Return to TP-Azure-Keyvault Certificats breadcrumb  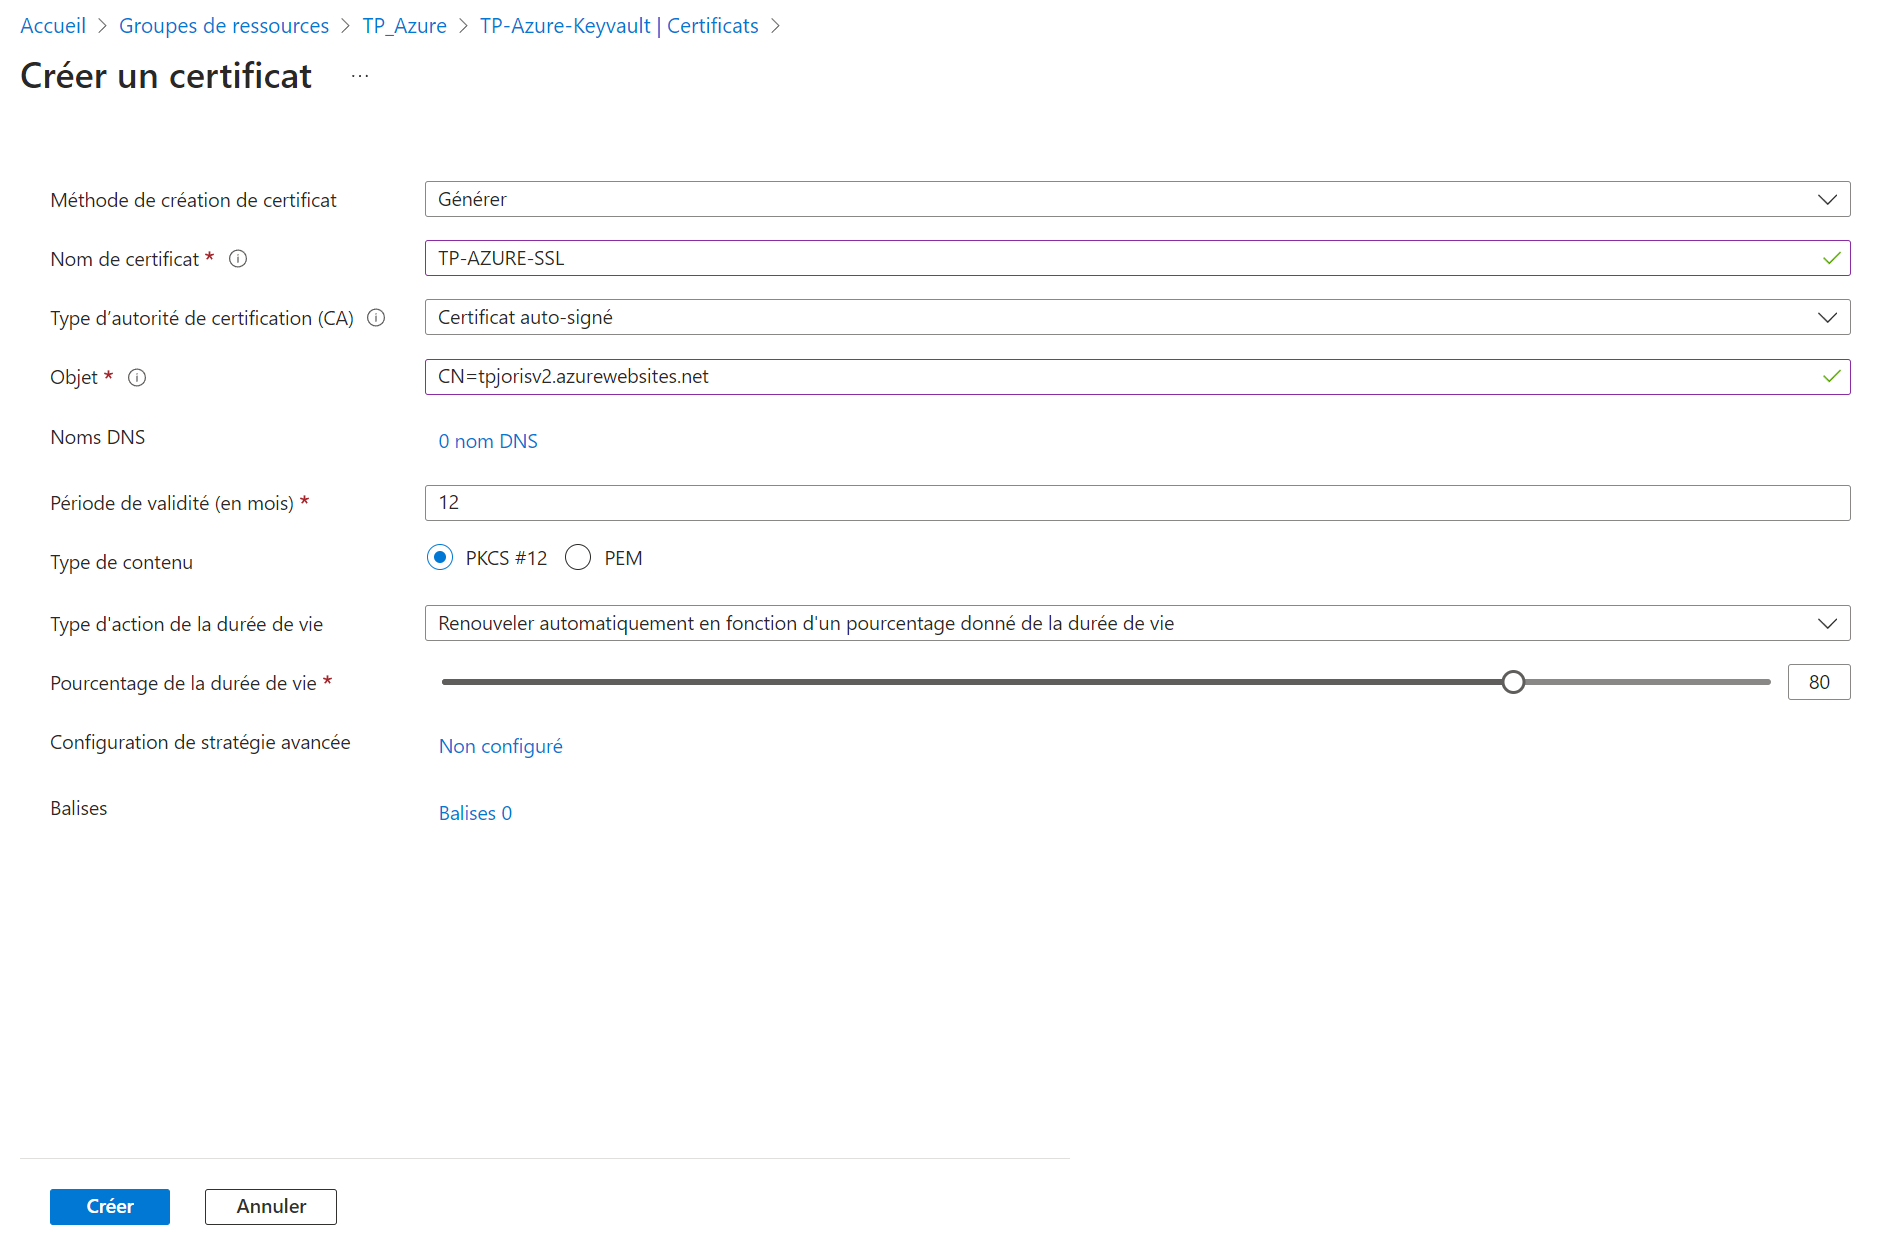[x=619, y=26]
